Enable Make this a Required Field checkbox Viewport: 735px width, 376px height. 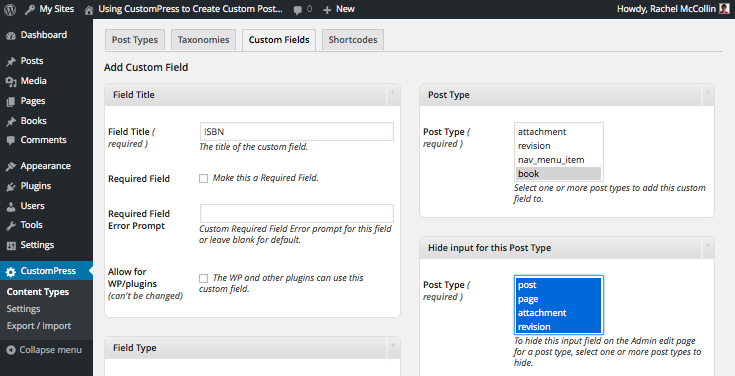point(203,179)
